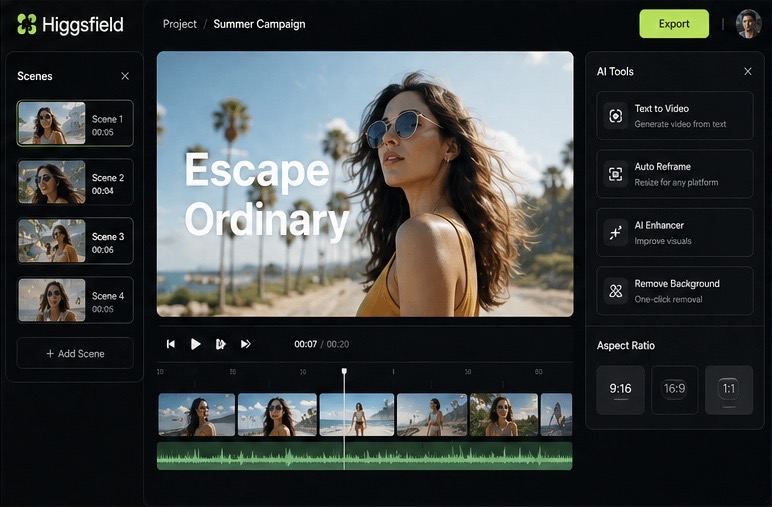Screen dimensions: 772x507
Task: Click the Higgsfield logo icon
Action: 27,24
